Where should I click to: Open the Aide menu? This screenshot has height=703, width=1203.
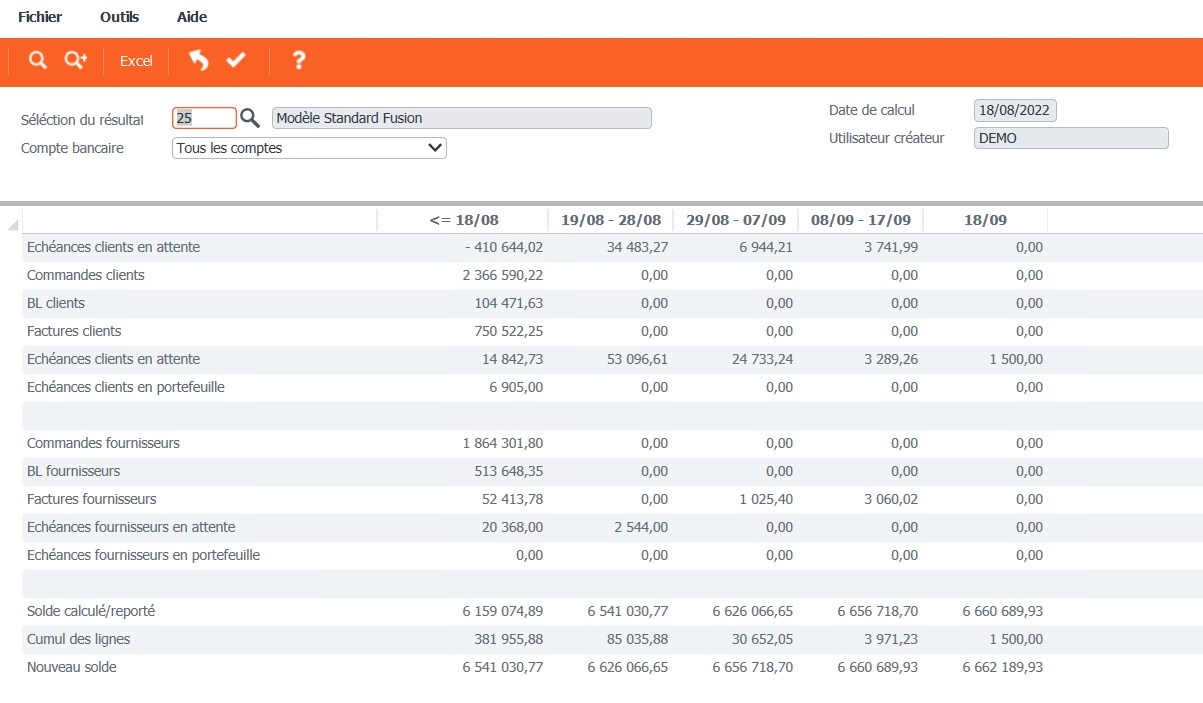(x=192, y=17)
